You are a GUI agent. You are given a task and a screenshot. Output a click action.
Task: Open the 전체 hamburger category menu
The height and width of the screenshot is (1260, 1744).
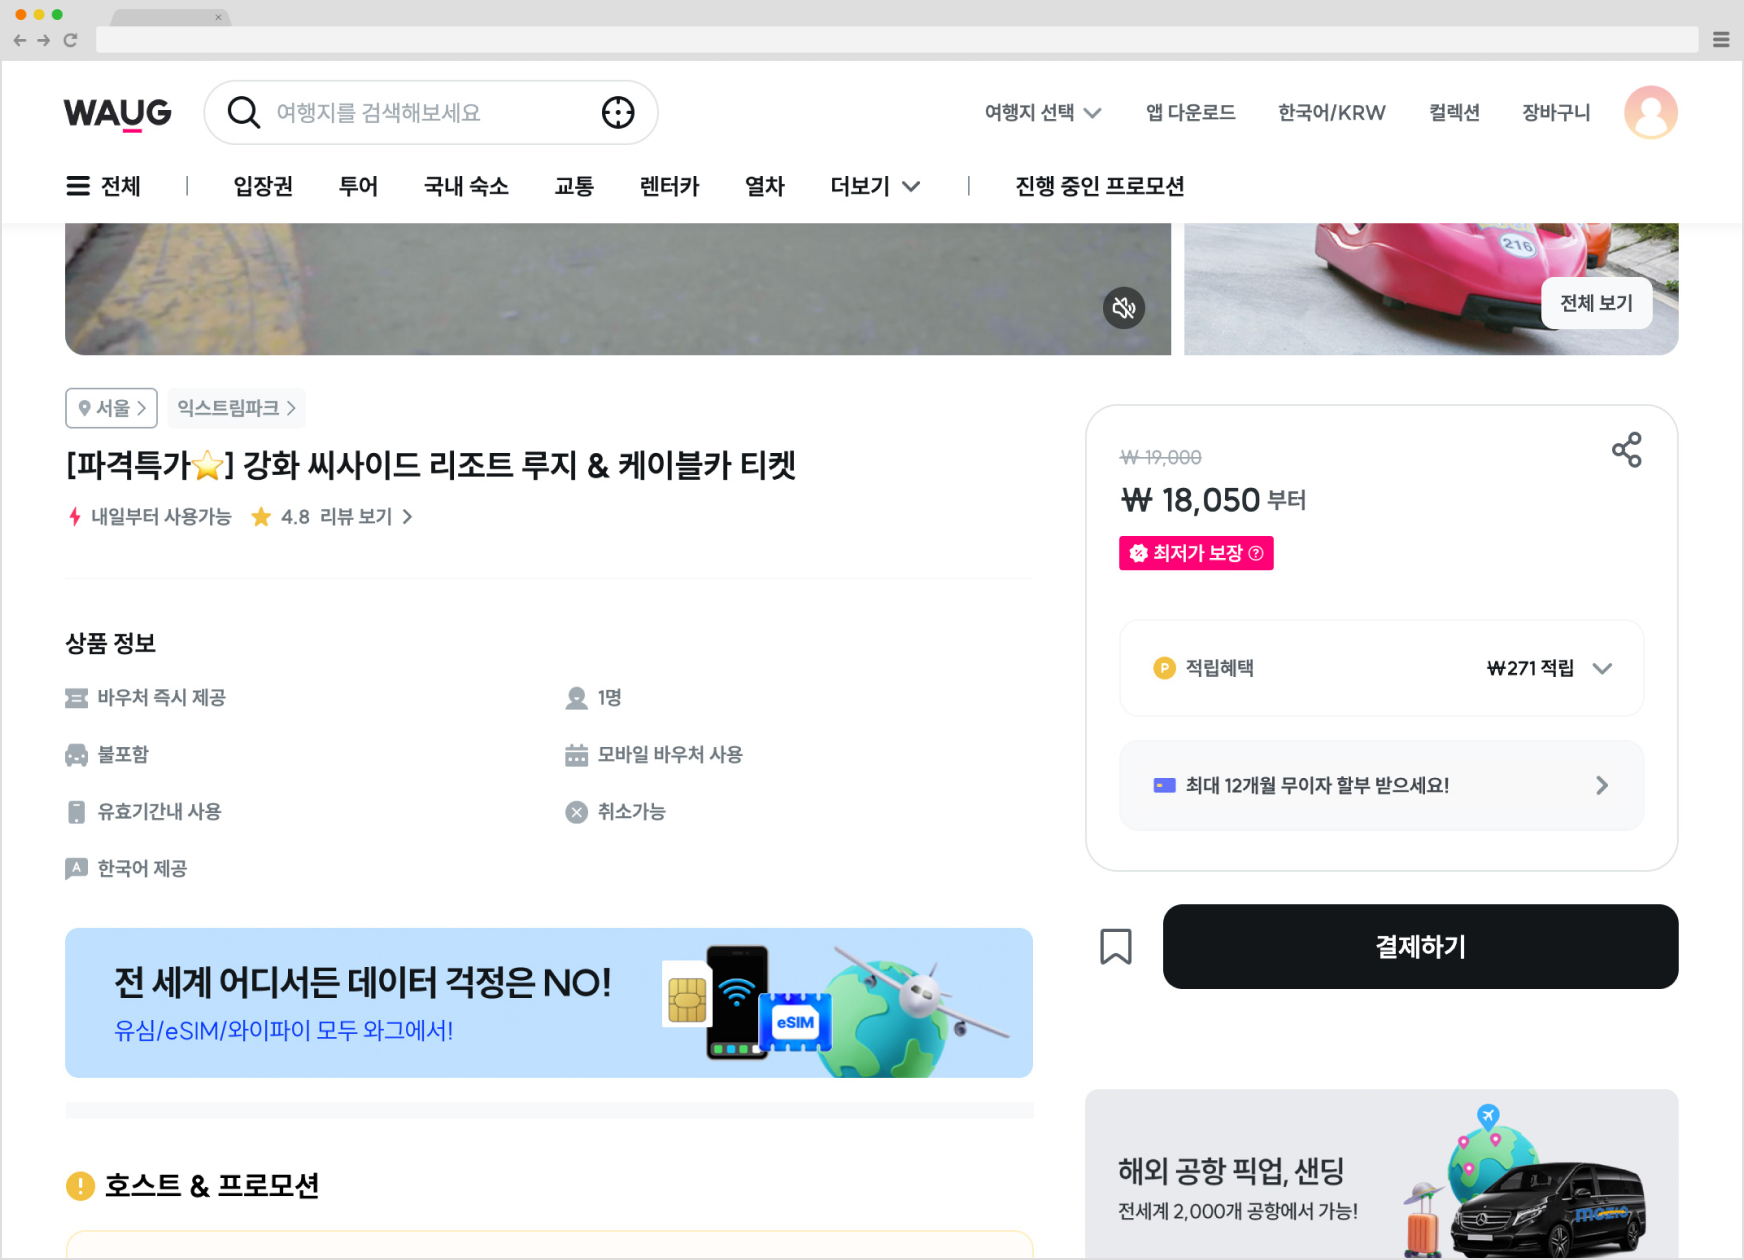point(104,186)
